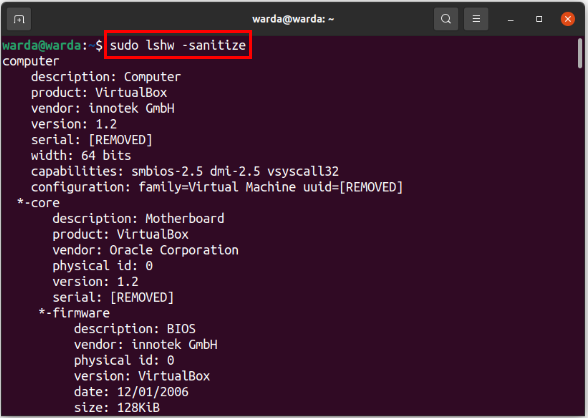This screenshot has height=418, width=588.
Task: Click the vertical scrollbar handle
Action: coord(580,53)
